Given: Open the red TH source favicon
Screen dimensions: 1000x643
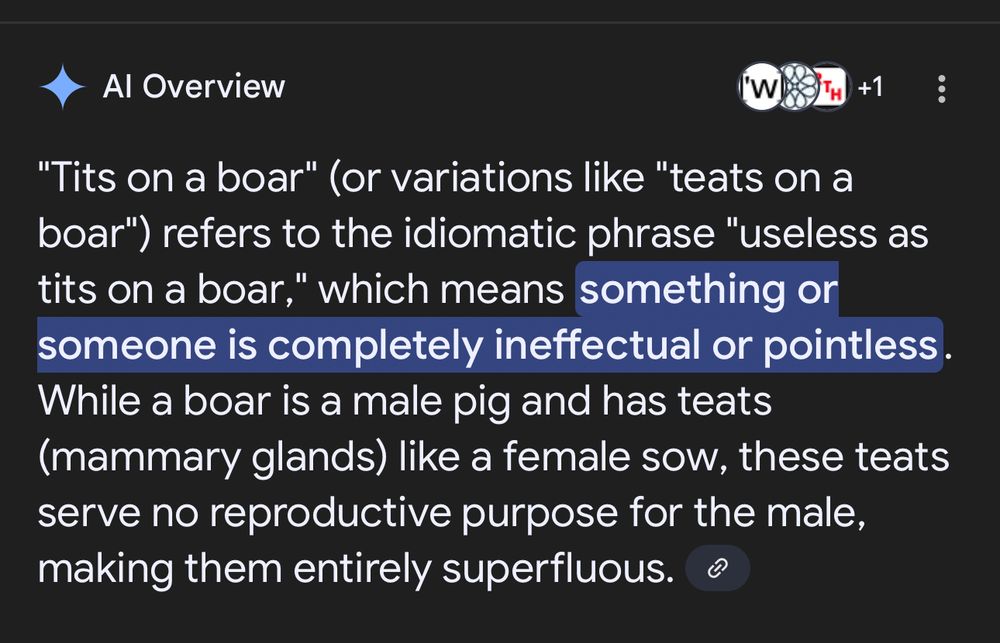Looking at the screenshot, I should click(x=830, y=88).
